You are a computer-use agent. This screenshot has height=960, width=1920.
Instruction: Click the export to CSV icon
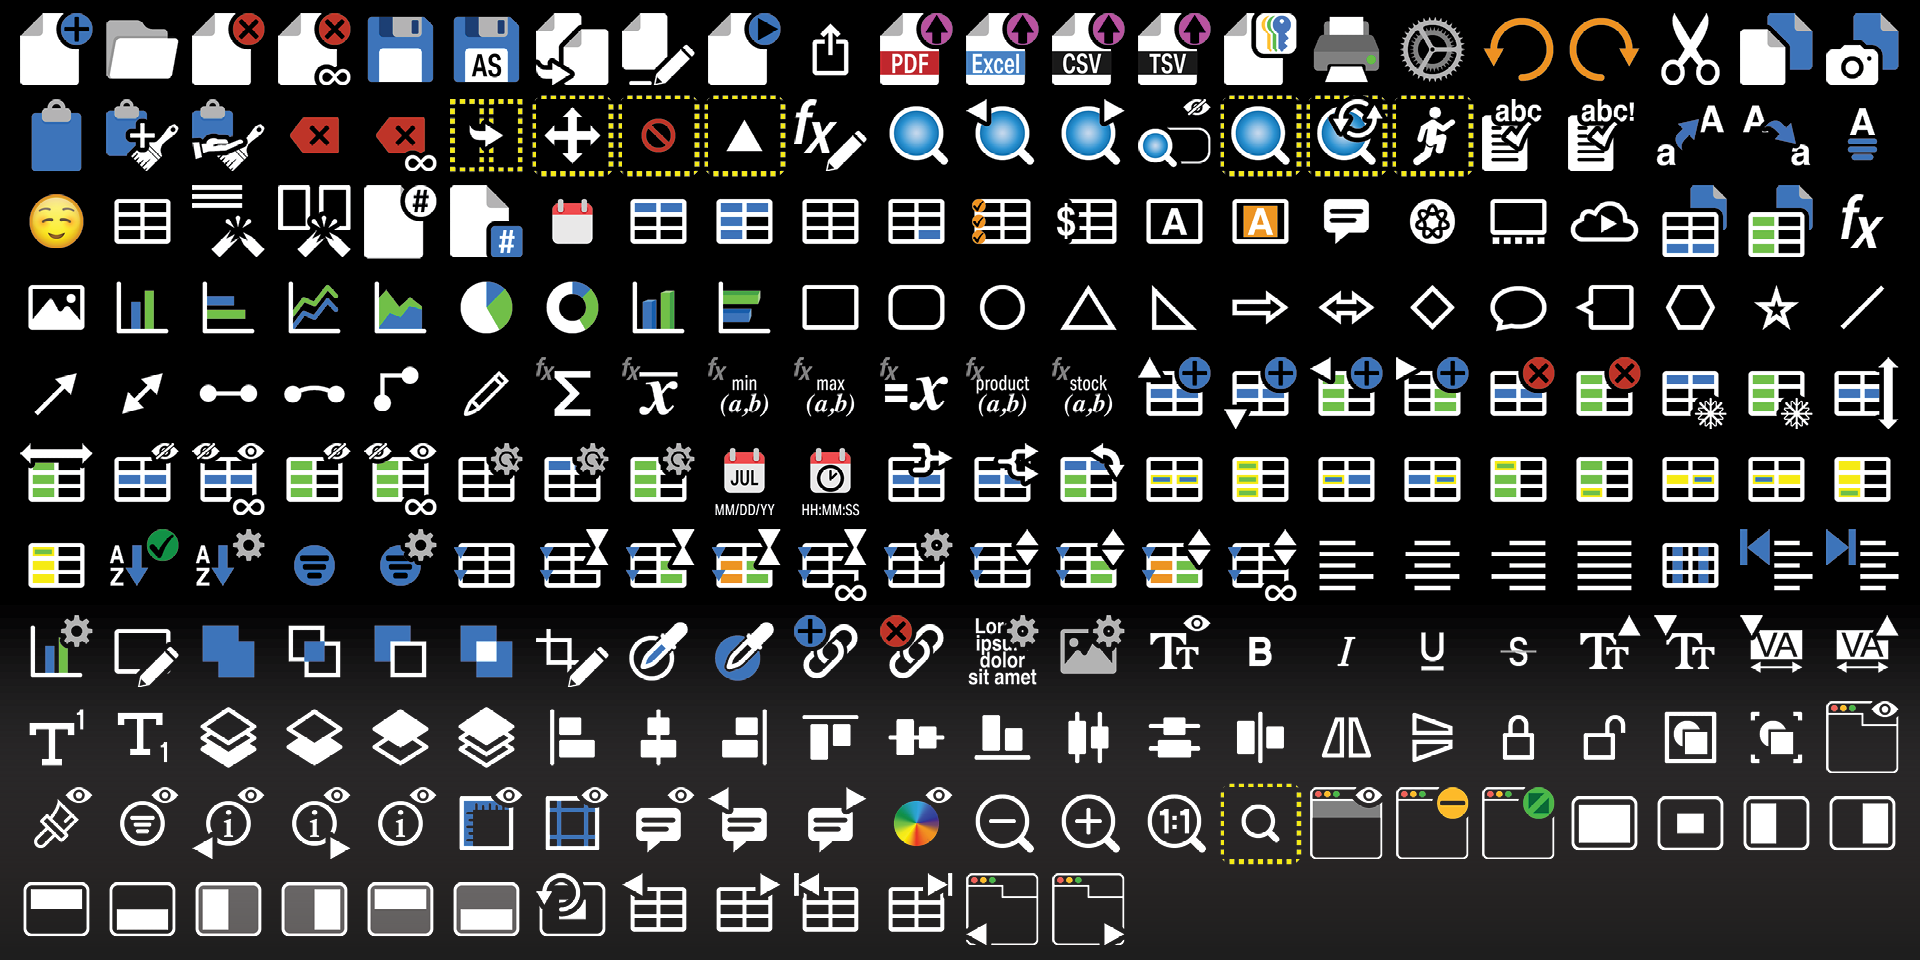click(1088, 49)
